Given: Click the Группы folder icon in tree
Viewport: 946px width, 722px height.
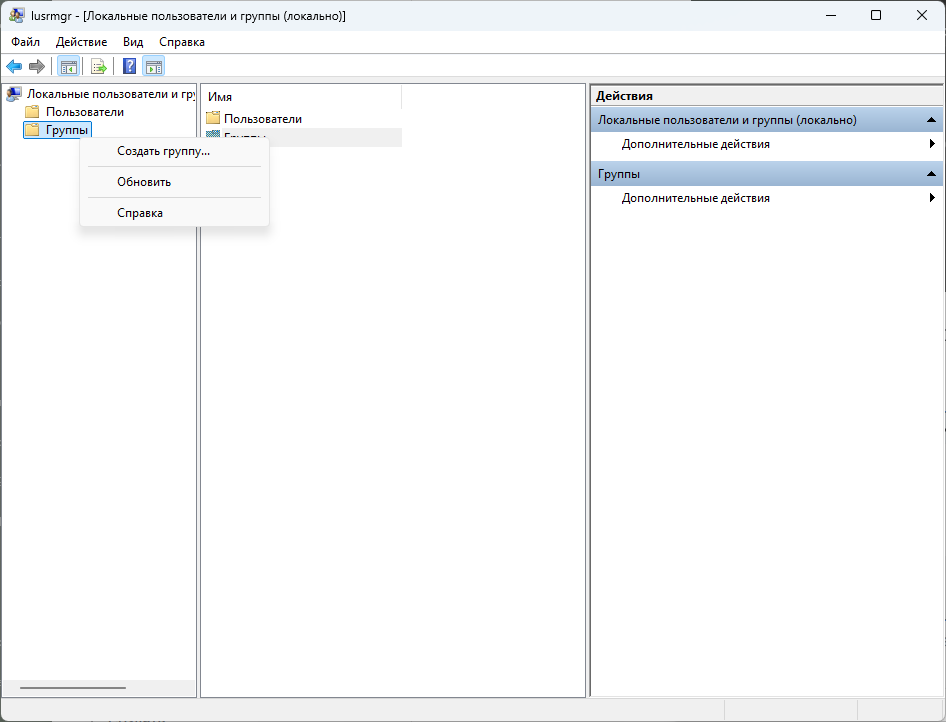Looking at the screenshot, I should [32, 130].
